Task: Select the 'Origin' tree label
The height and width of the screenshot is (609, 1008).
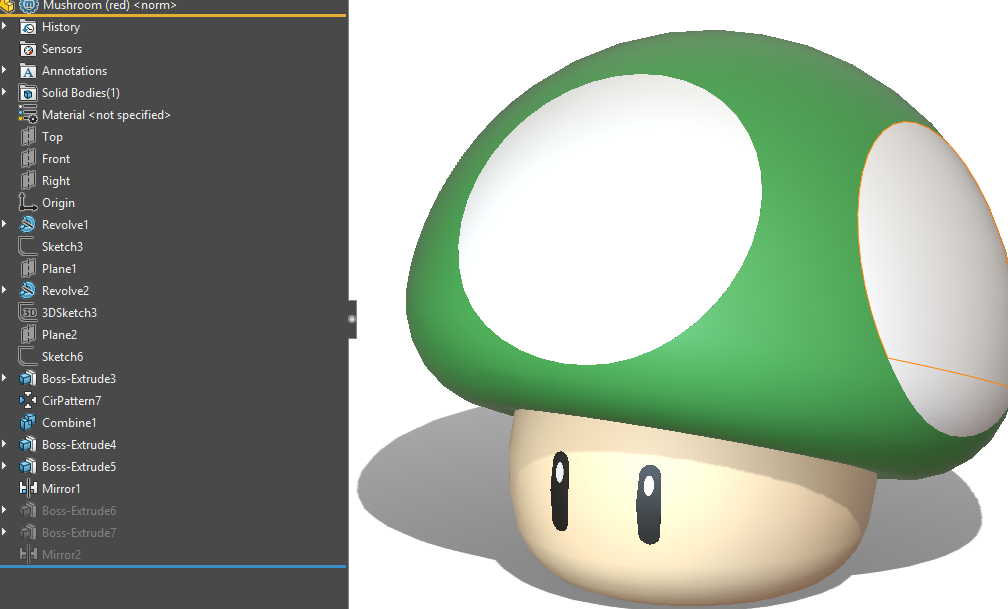Action: coord(58,203)
